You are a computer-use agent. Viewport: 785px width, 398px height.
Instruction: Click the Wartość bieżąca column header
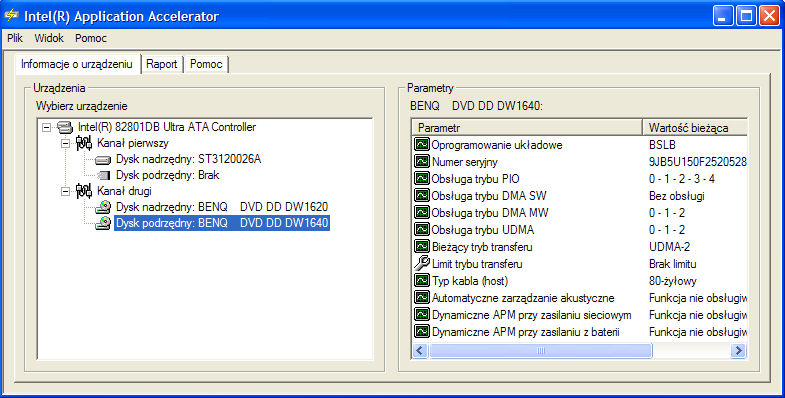click(695, 128)
